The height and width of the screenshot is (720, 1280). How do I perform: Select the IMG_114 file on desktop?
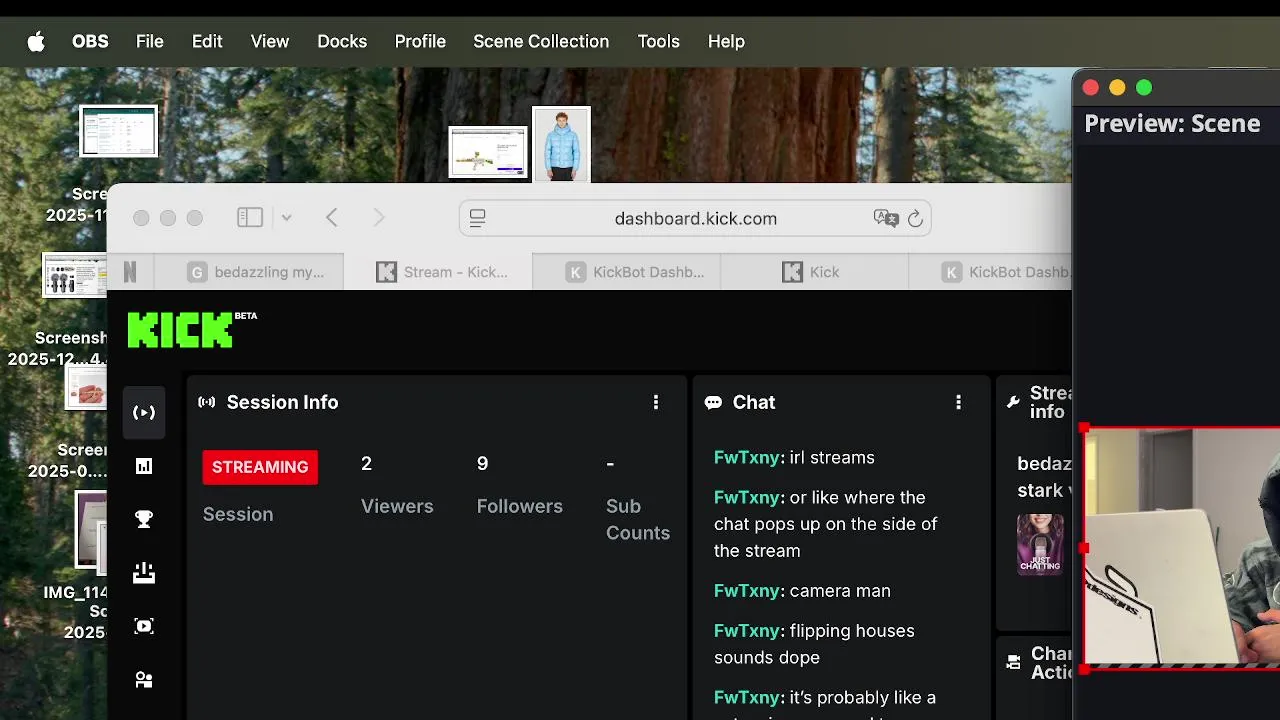click(x=92, y=530)
